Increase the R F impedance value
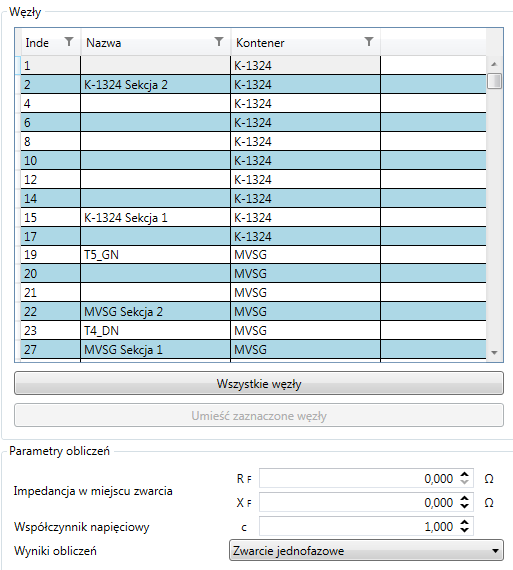Image resolution: width=513 pixels, height=570 pixels. click(464, 474)
